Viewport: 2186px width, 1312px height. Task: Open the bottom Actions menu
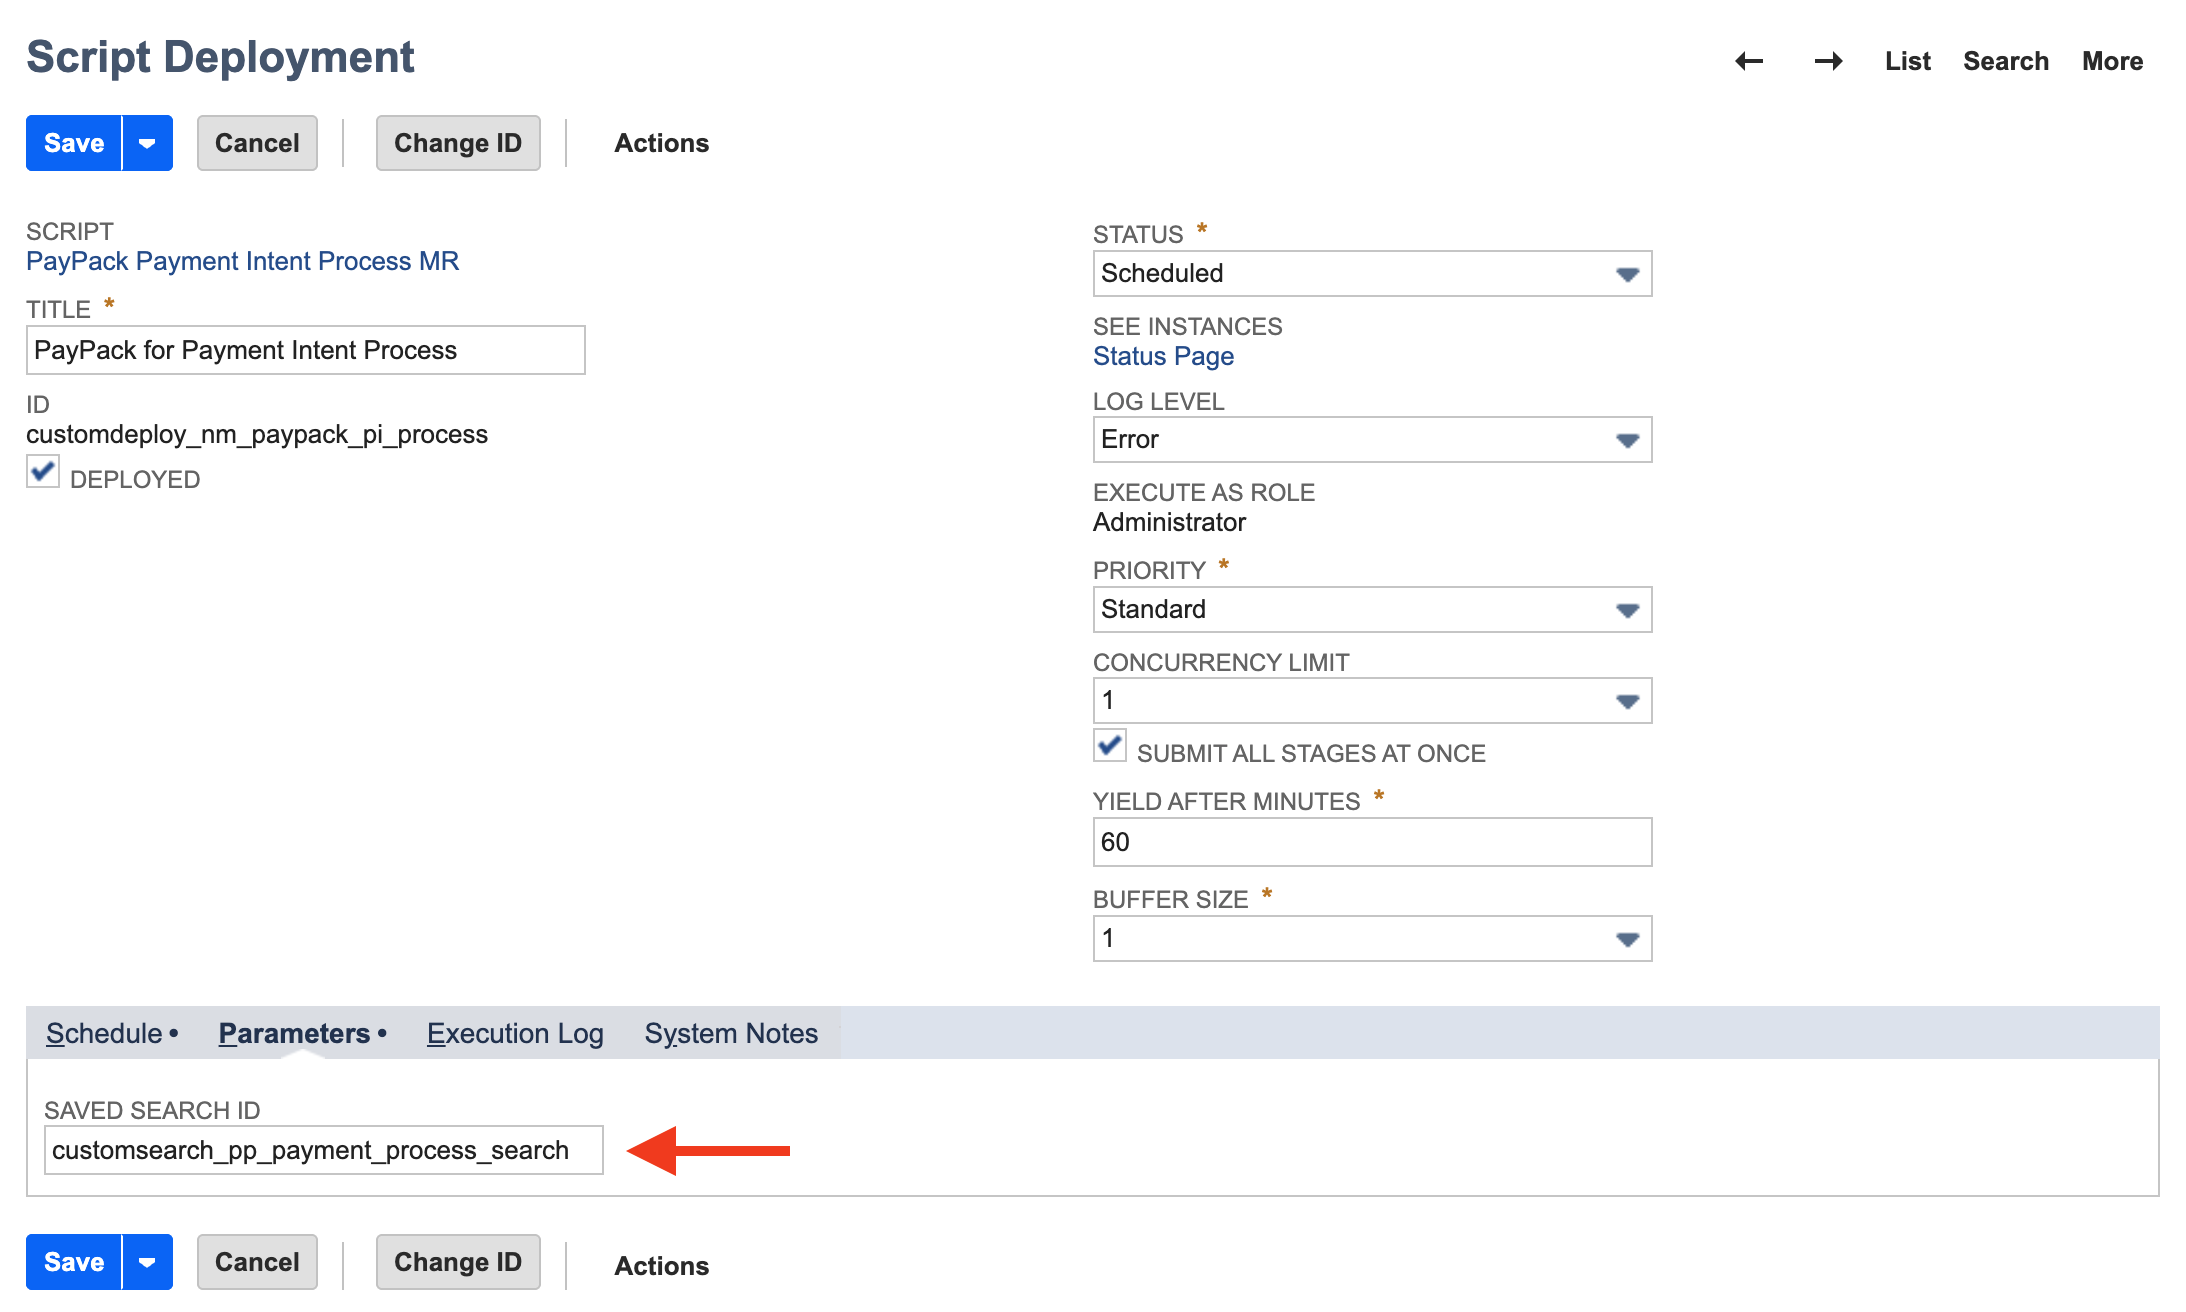pos(661,1266)
